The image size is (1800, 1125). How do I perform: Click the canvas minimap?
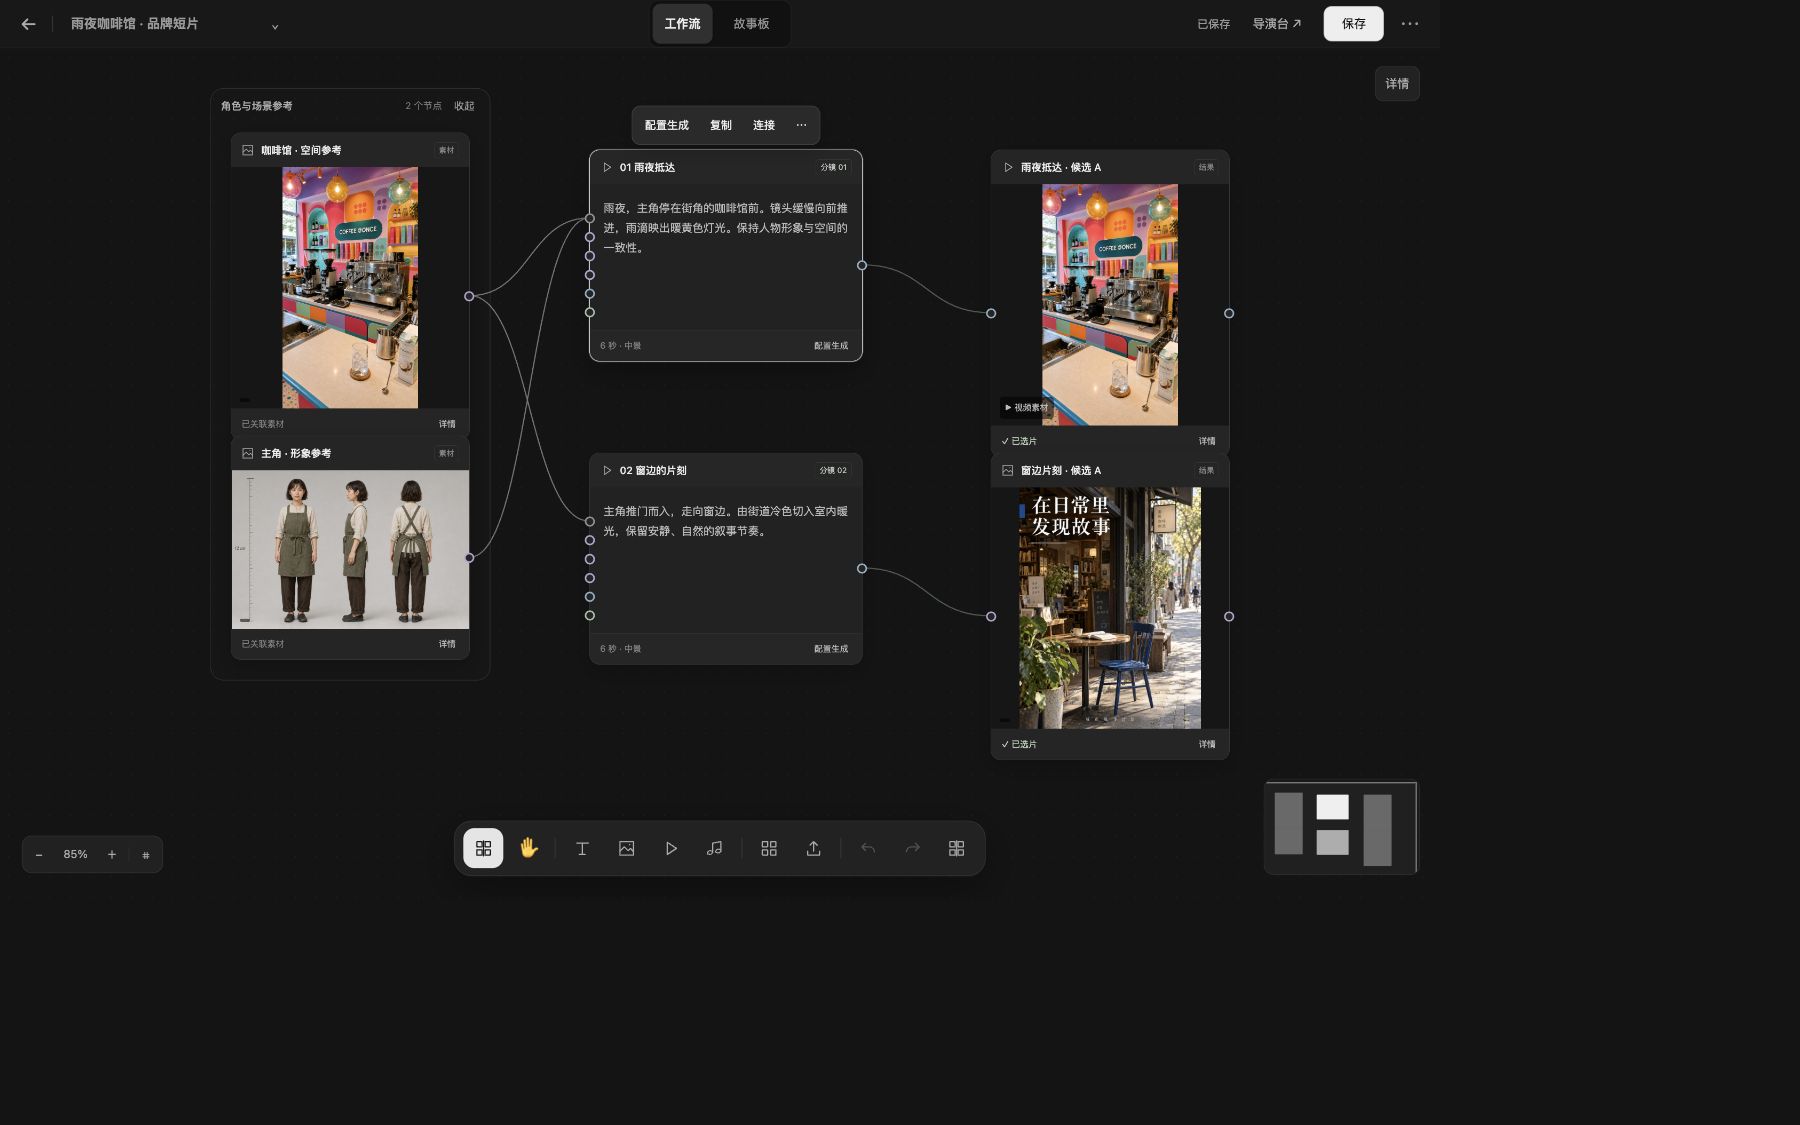1340,828
